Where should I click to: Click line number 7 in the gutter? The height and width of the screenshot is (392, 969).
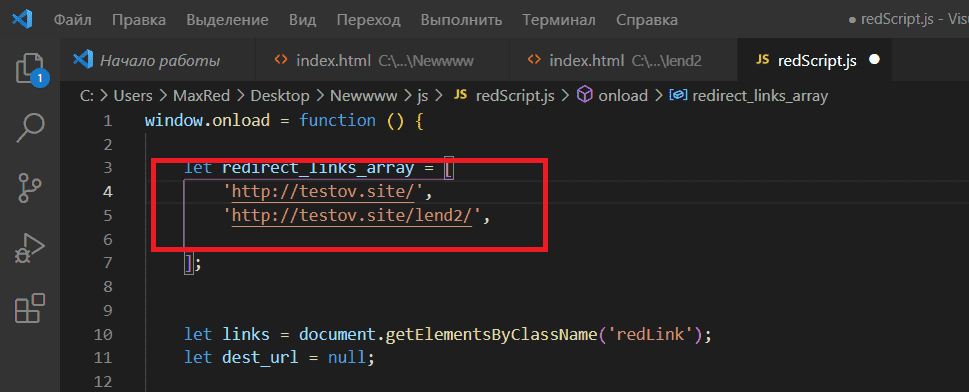[108, 263]
